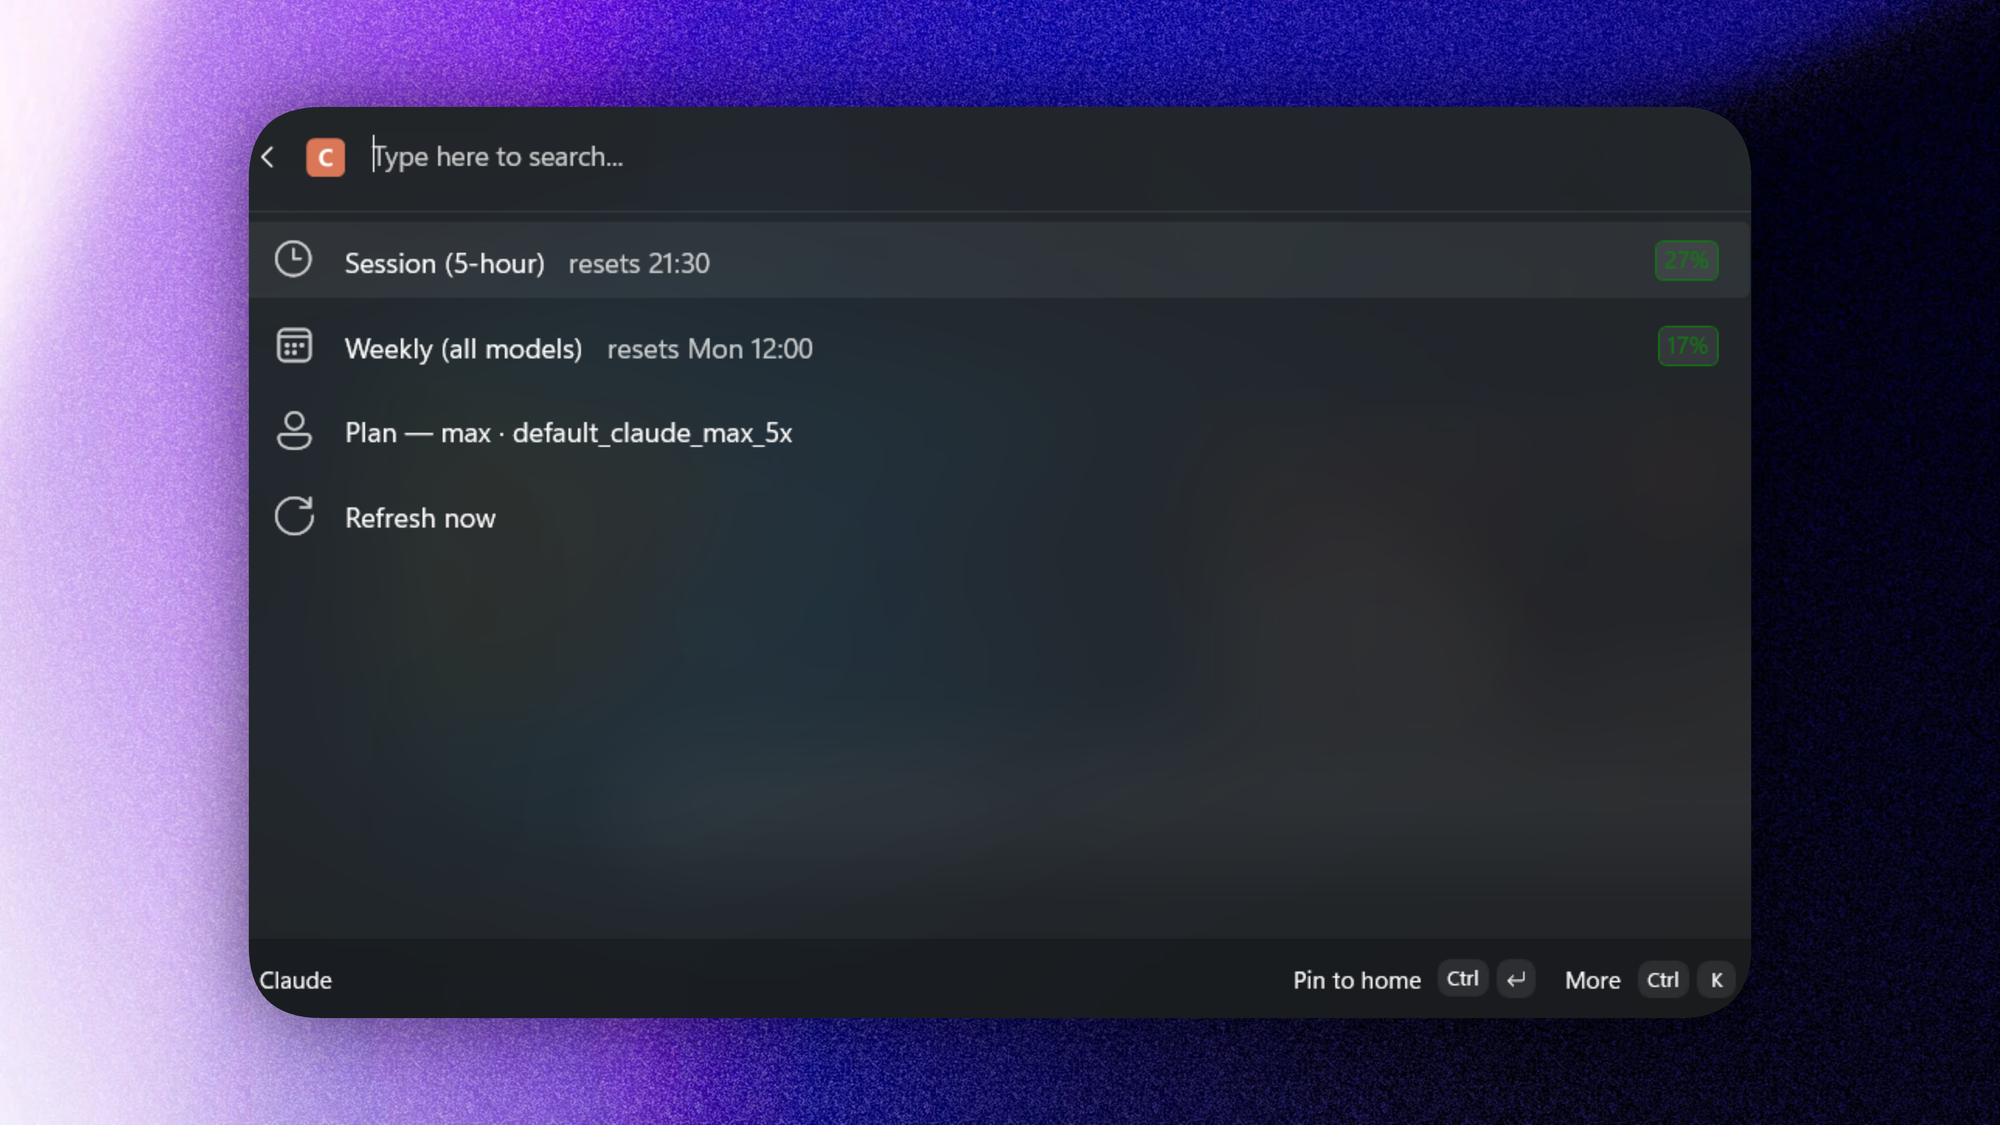Click the Enter key hint icon
This screenshot has height=1125, width=2000.
click(1516, 979)
